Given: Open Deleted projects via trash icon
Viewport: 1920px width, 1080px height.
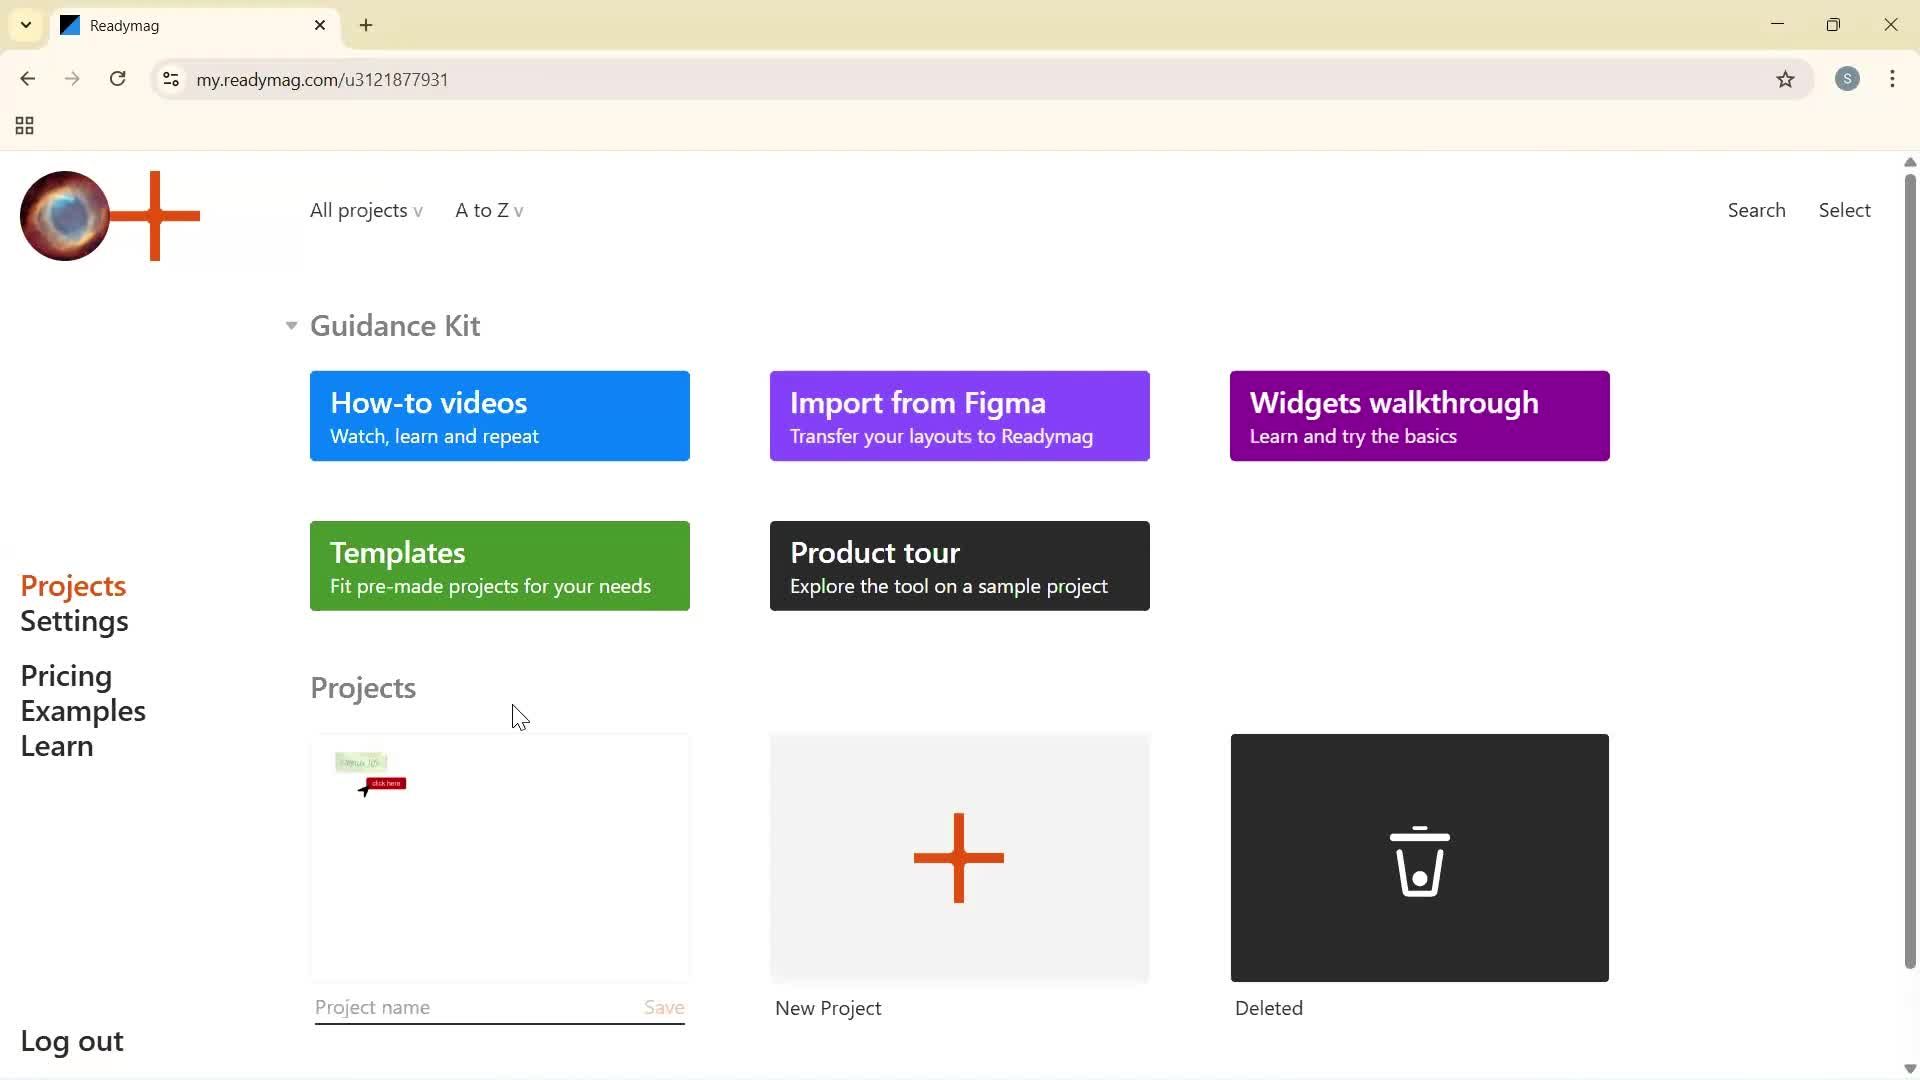Looking at the screenshot, I should pyautogui.click(x=1419, y=857).
